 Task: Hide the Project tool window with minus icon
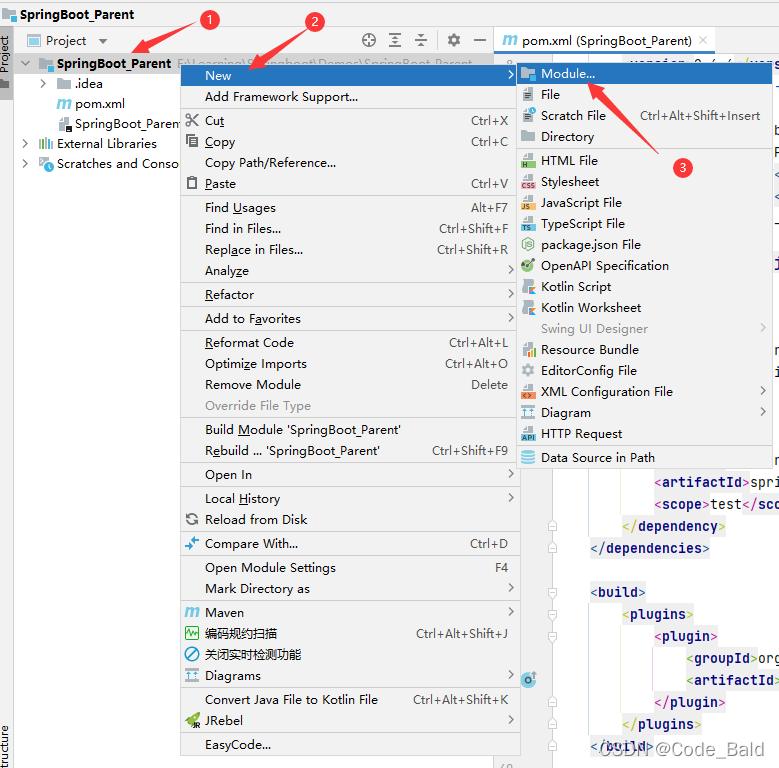[480, 40]
